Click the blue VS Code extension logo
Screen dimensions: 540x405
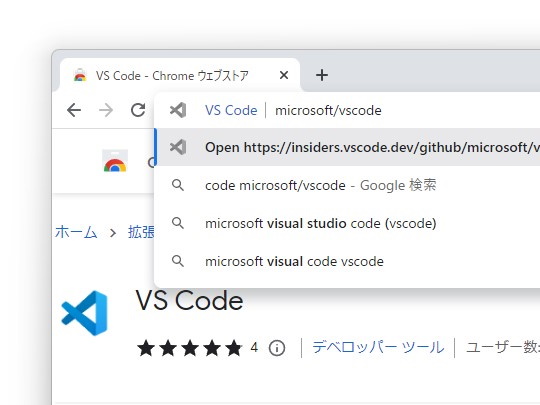[85, 313]
